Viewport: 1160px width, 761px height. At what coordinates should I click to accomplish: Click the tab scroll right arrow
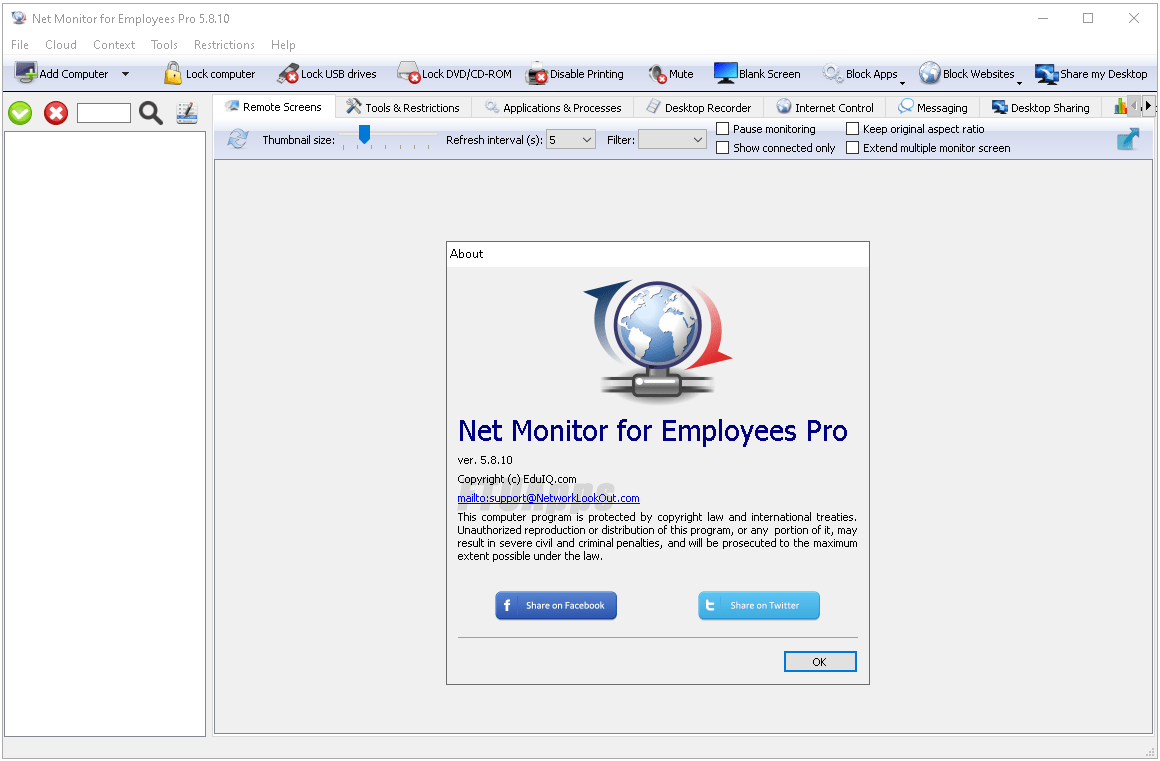tap(1148, 106)
